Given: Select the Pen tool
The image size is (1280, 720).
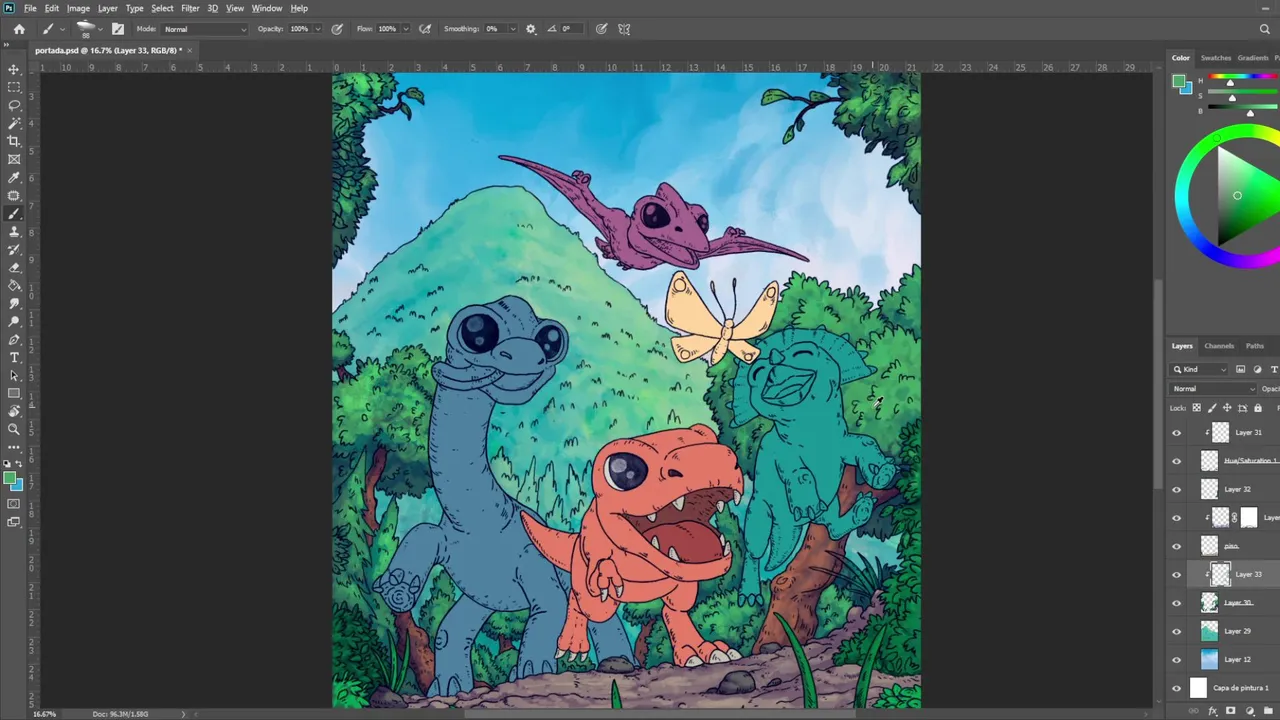Looking at the screenshot, I should [14, 340].
